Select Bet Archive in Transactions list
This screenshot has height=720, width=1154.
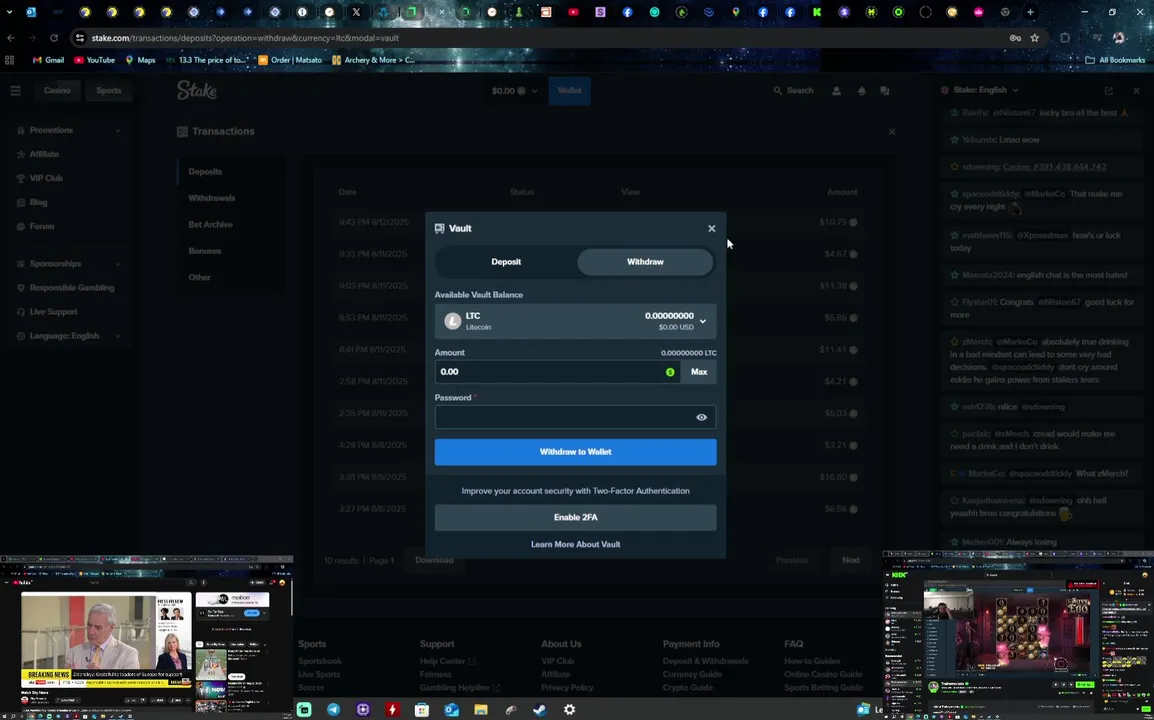210,225
